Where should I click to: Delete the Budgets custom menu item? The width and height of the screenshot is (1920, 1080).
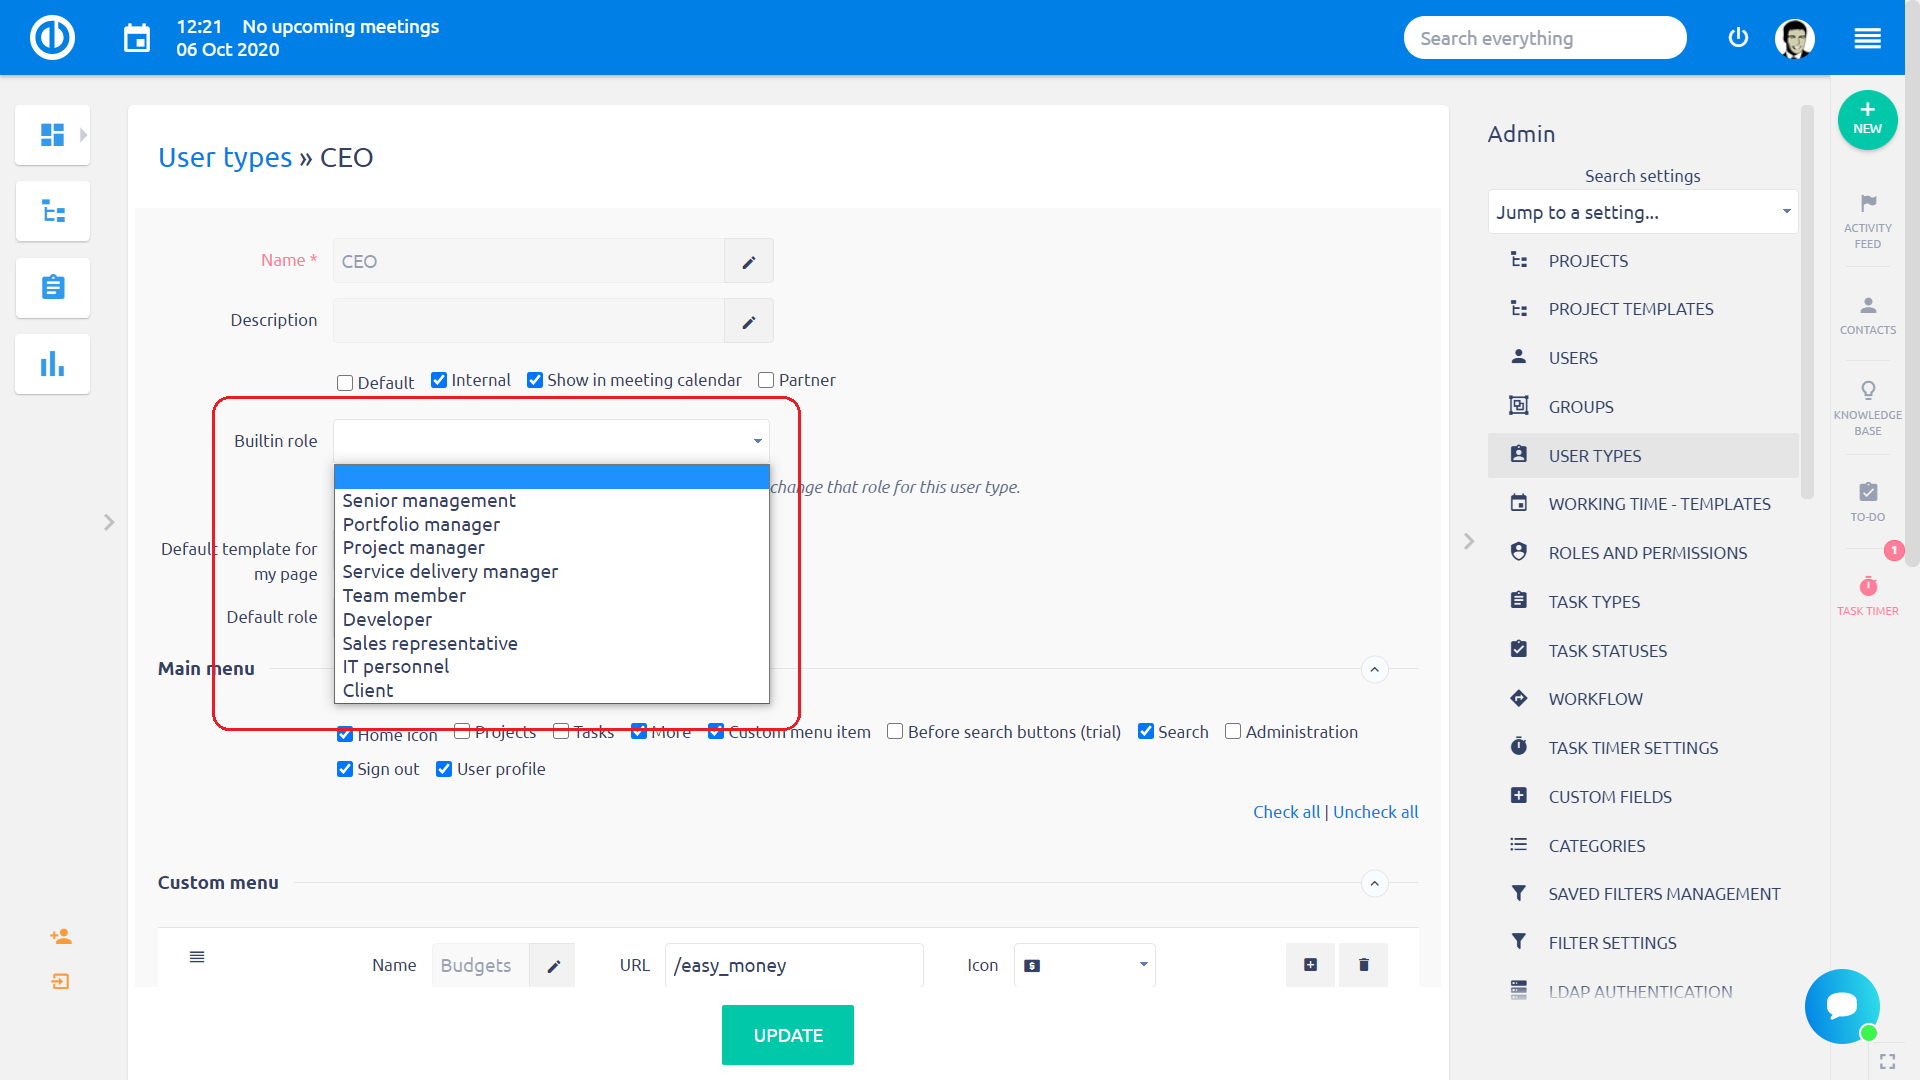[x=1363, y=965]
